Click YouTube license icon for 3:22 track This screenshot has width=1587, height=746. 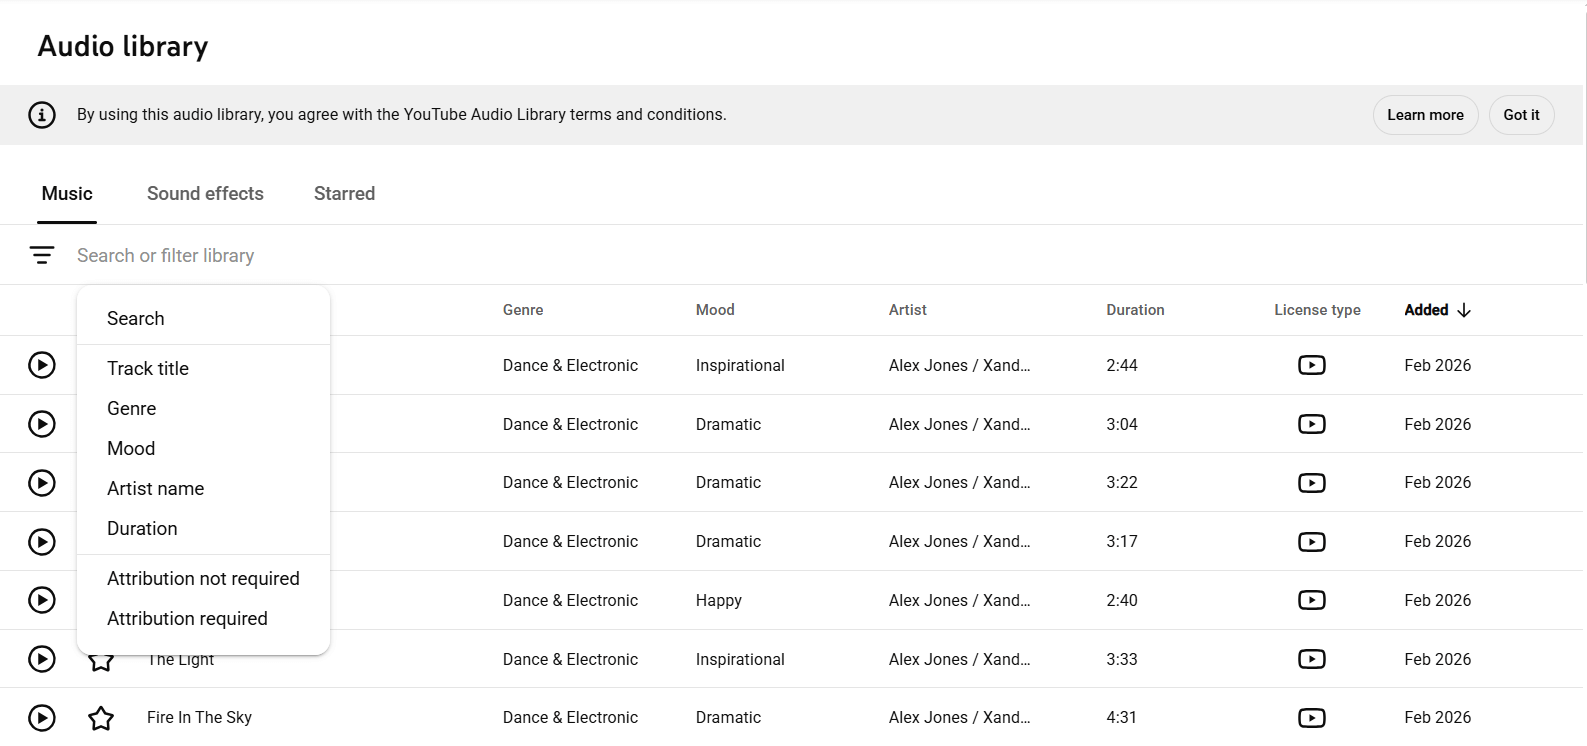[x=1312, y=483]
